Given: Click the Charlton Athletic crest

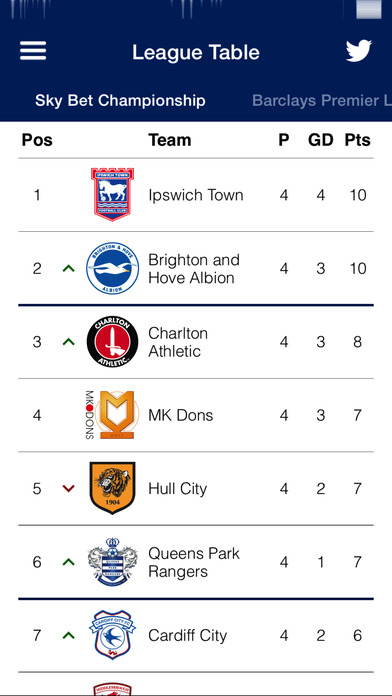Looking at the screenshot, I should (112, 342).
